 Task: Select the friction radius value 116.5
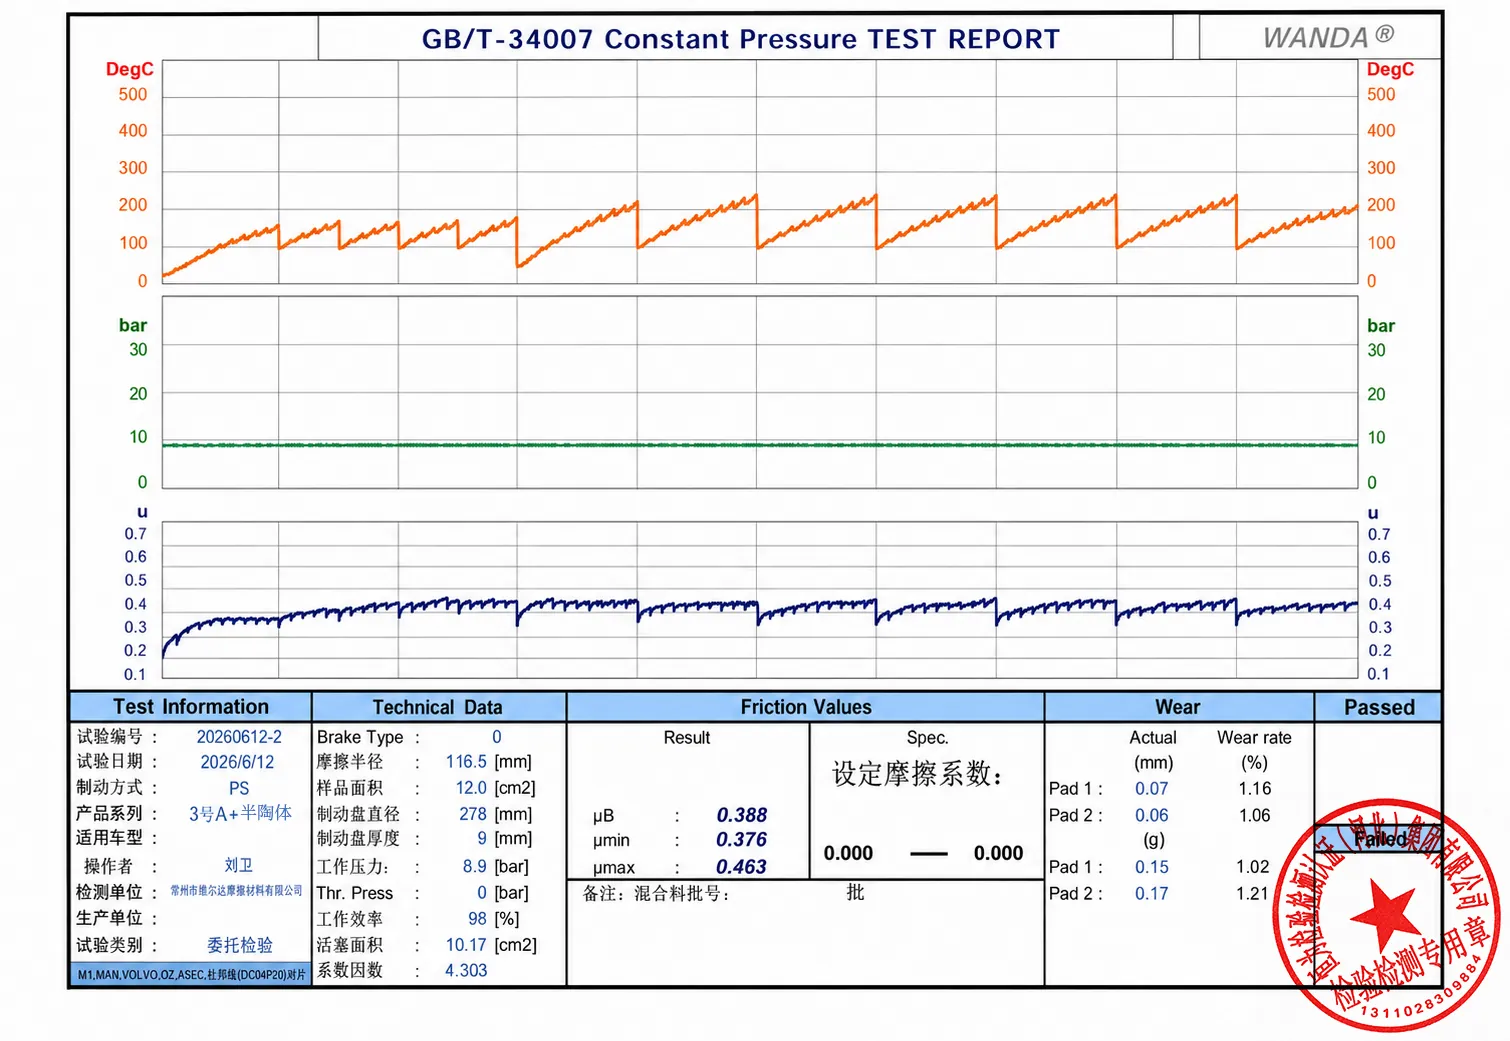(466, 762)
